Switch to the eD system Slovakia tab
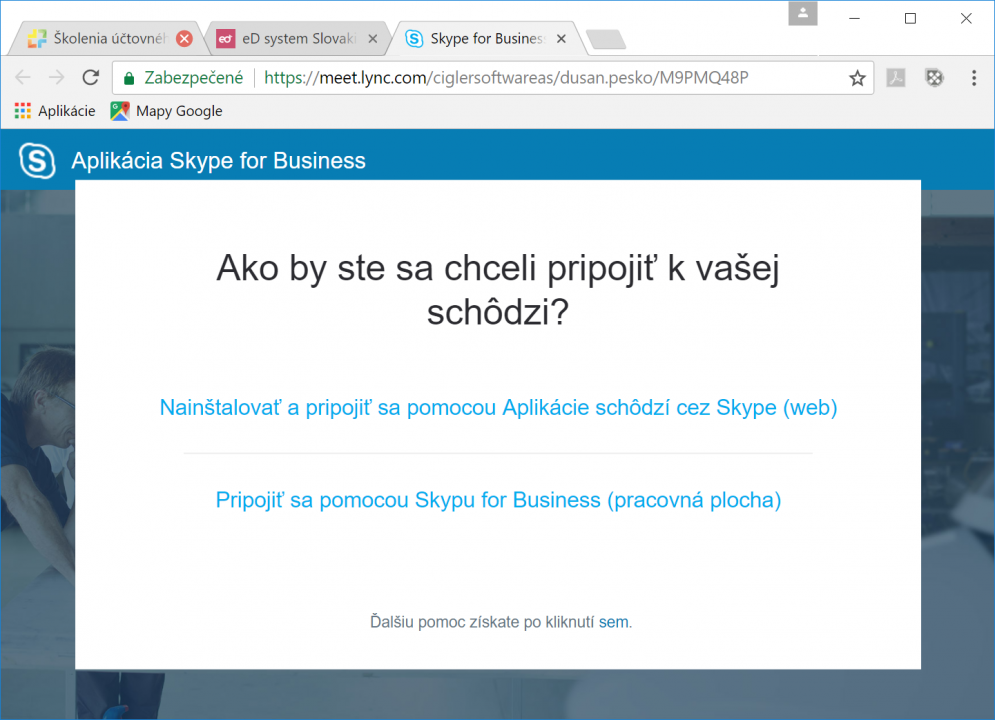The height and width of the screenshot is (720, 995). pos(290,39)
